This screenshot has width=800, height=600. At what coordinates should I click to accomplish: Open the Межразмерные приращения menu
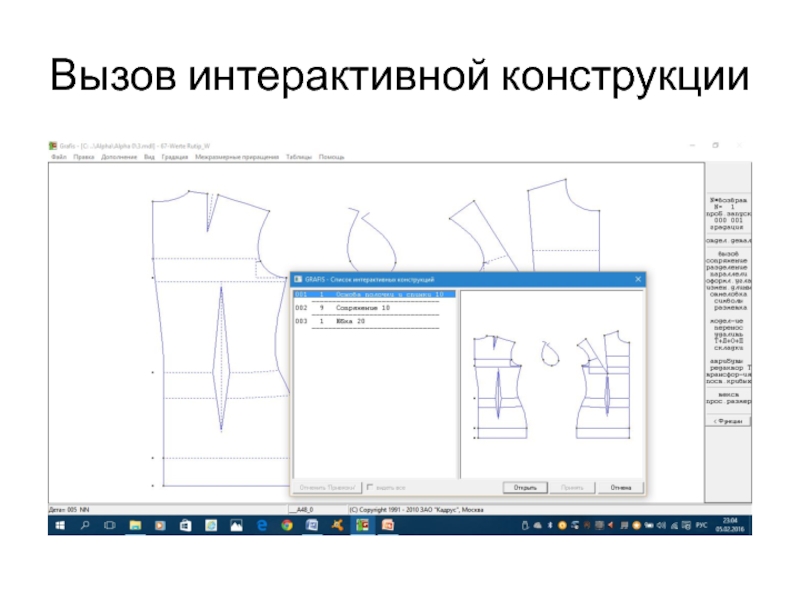point(237,157)
